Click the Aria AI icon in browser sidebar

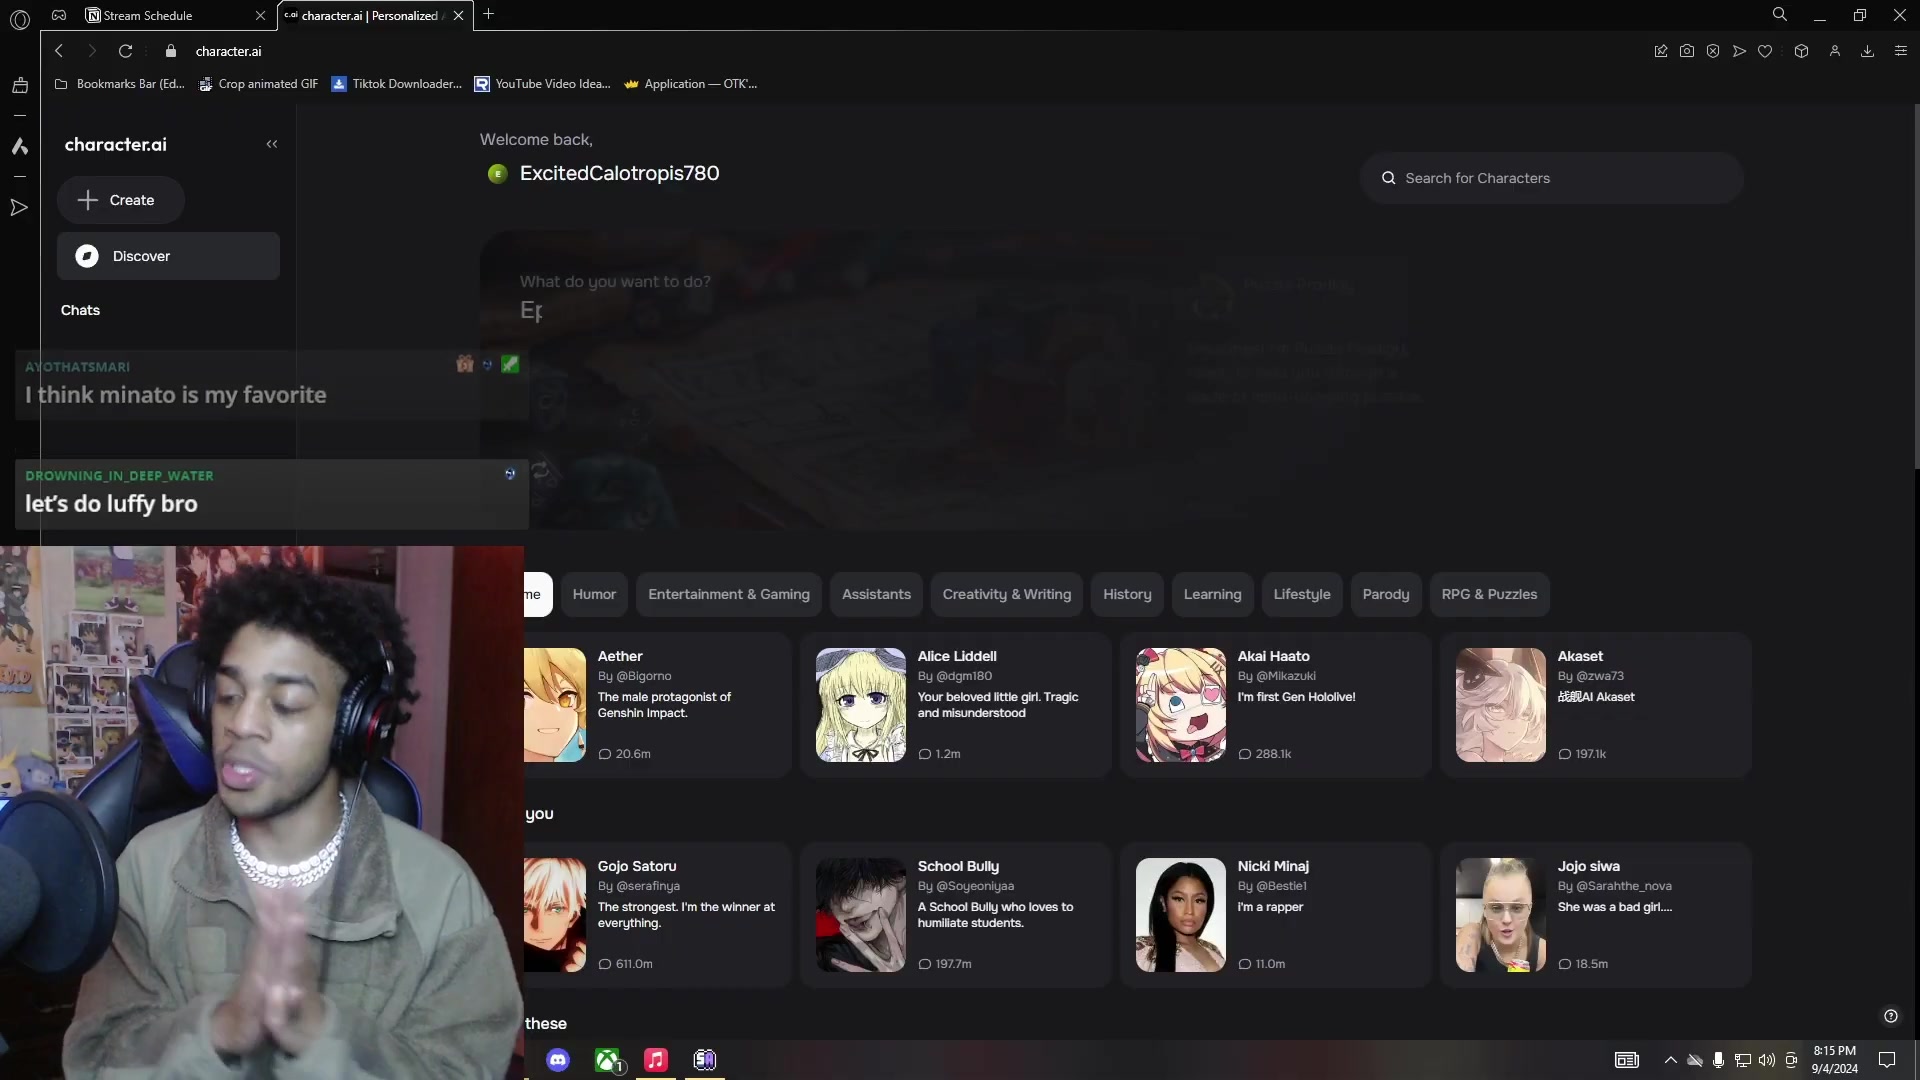19,146
